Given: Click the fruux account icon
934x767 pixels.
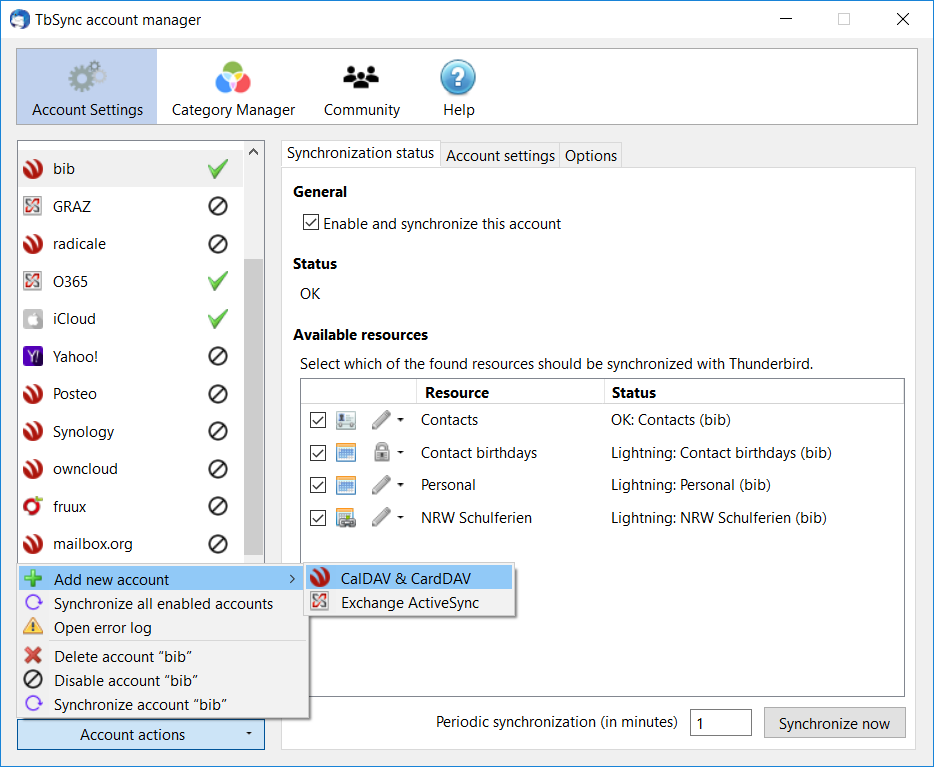Looking at the screenshot, I should pos(33,506).
